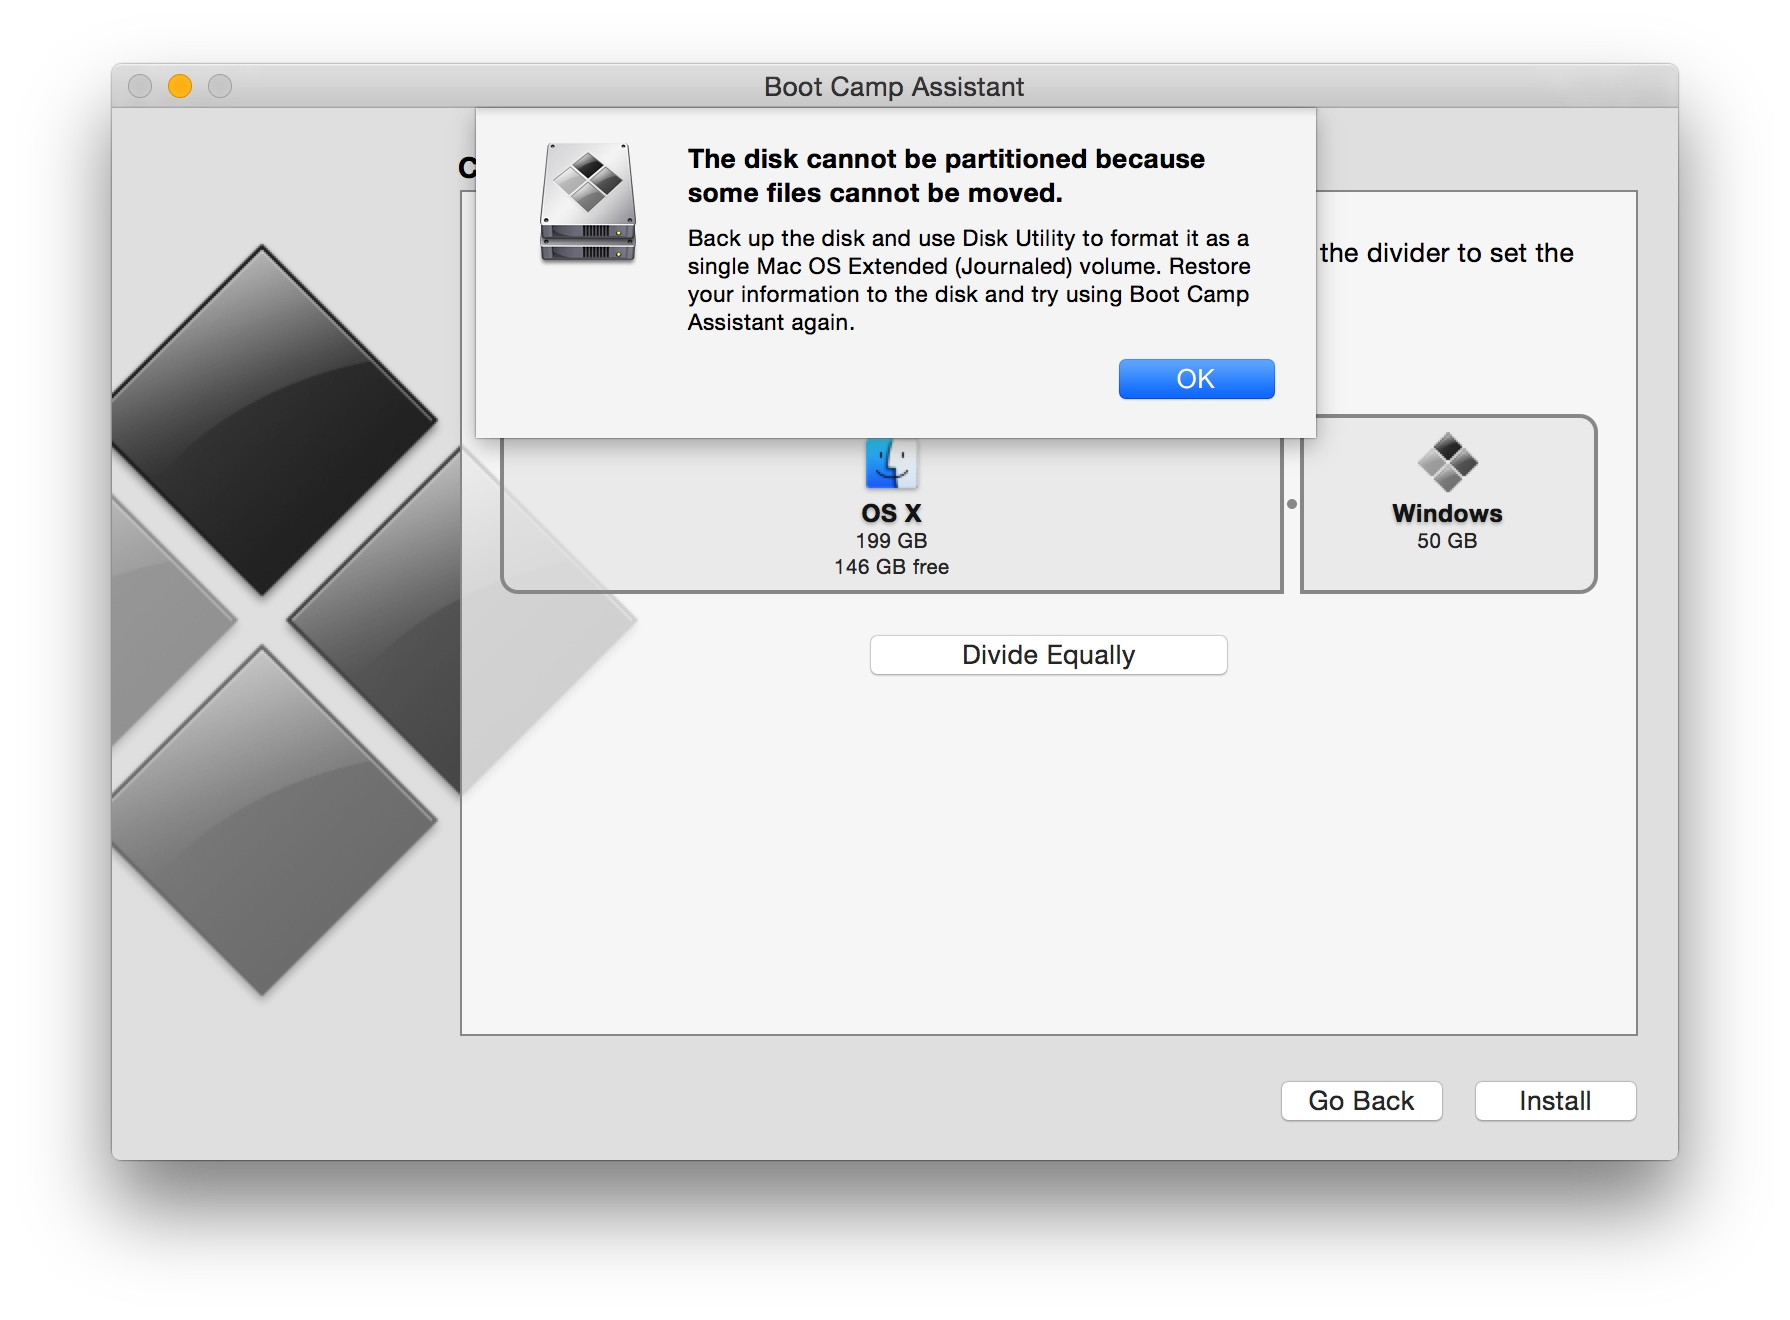Click the Finder icon on the OS X partition
The height and width of the screenshot is (1320, 1790).
[x=891, y=464]
